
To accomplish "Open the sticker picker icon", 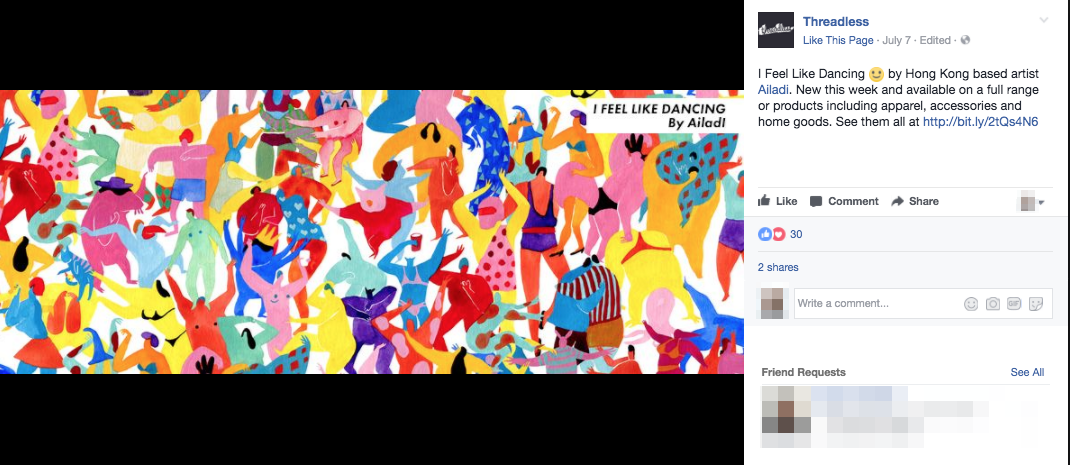I will (1036, 304).
